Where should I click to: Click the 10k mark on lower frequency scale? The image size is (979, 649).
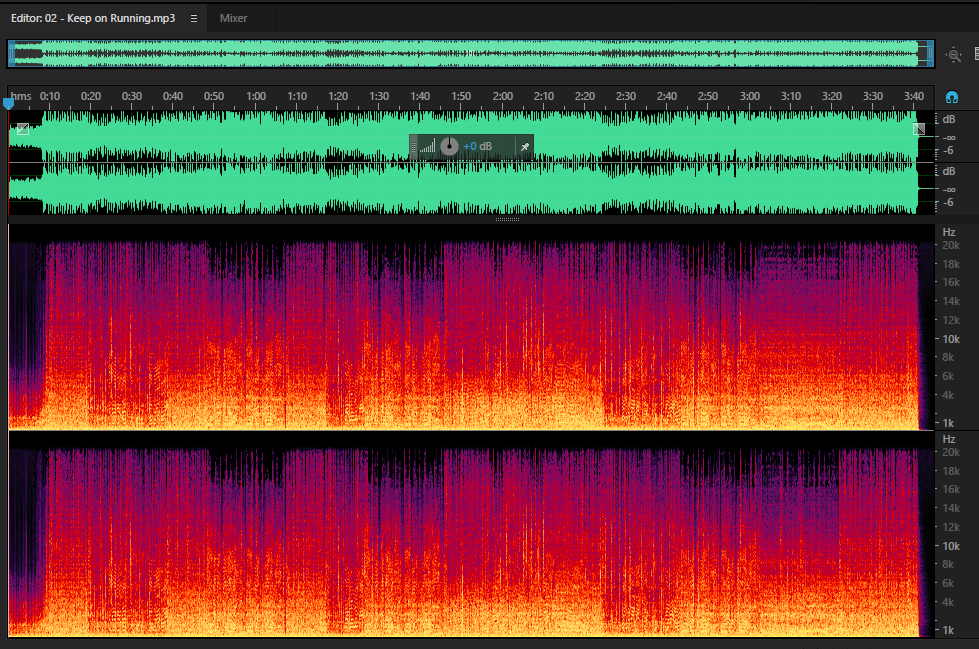coord(951,546)
